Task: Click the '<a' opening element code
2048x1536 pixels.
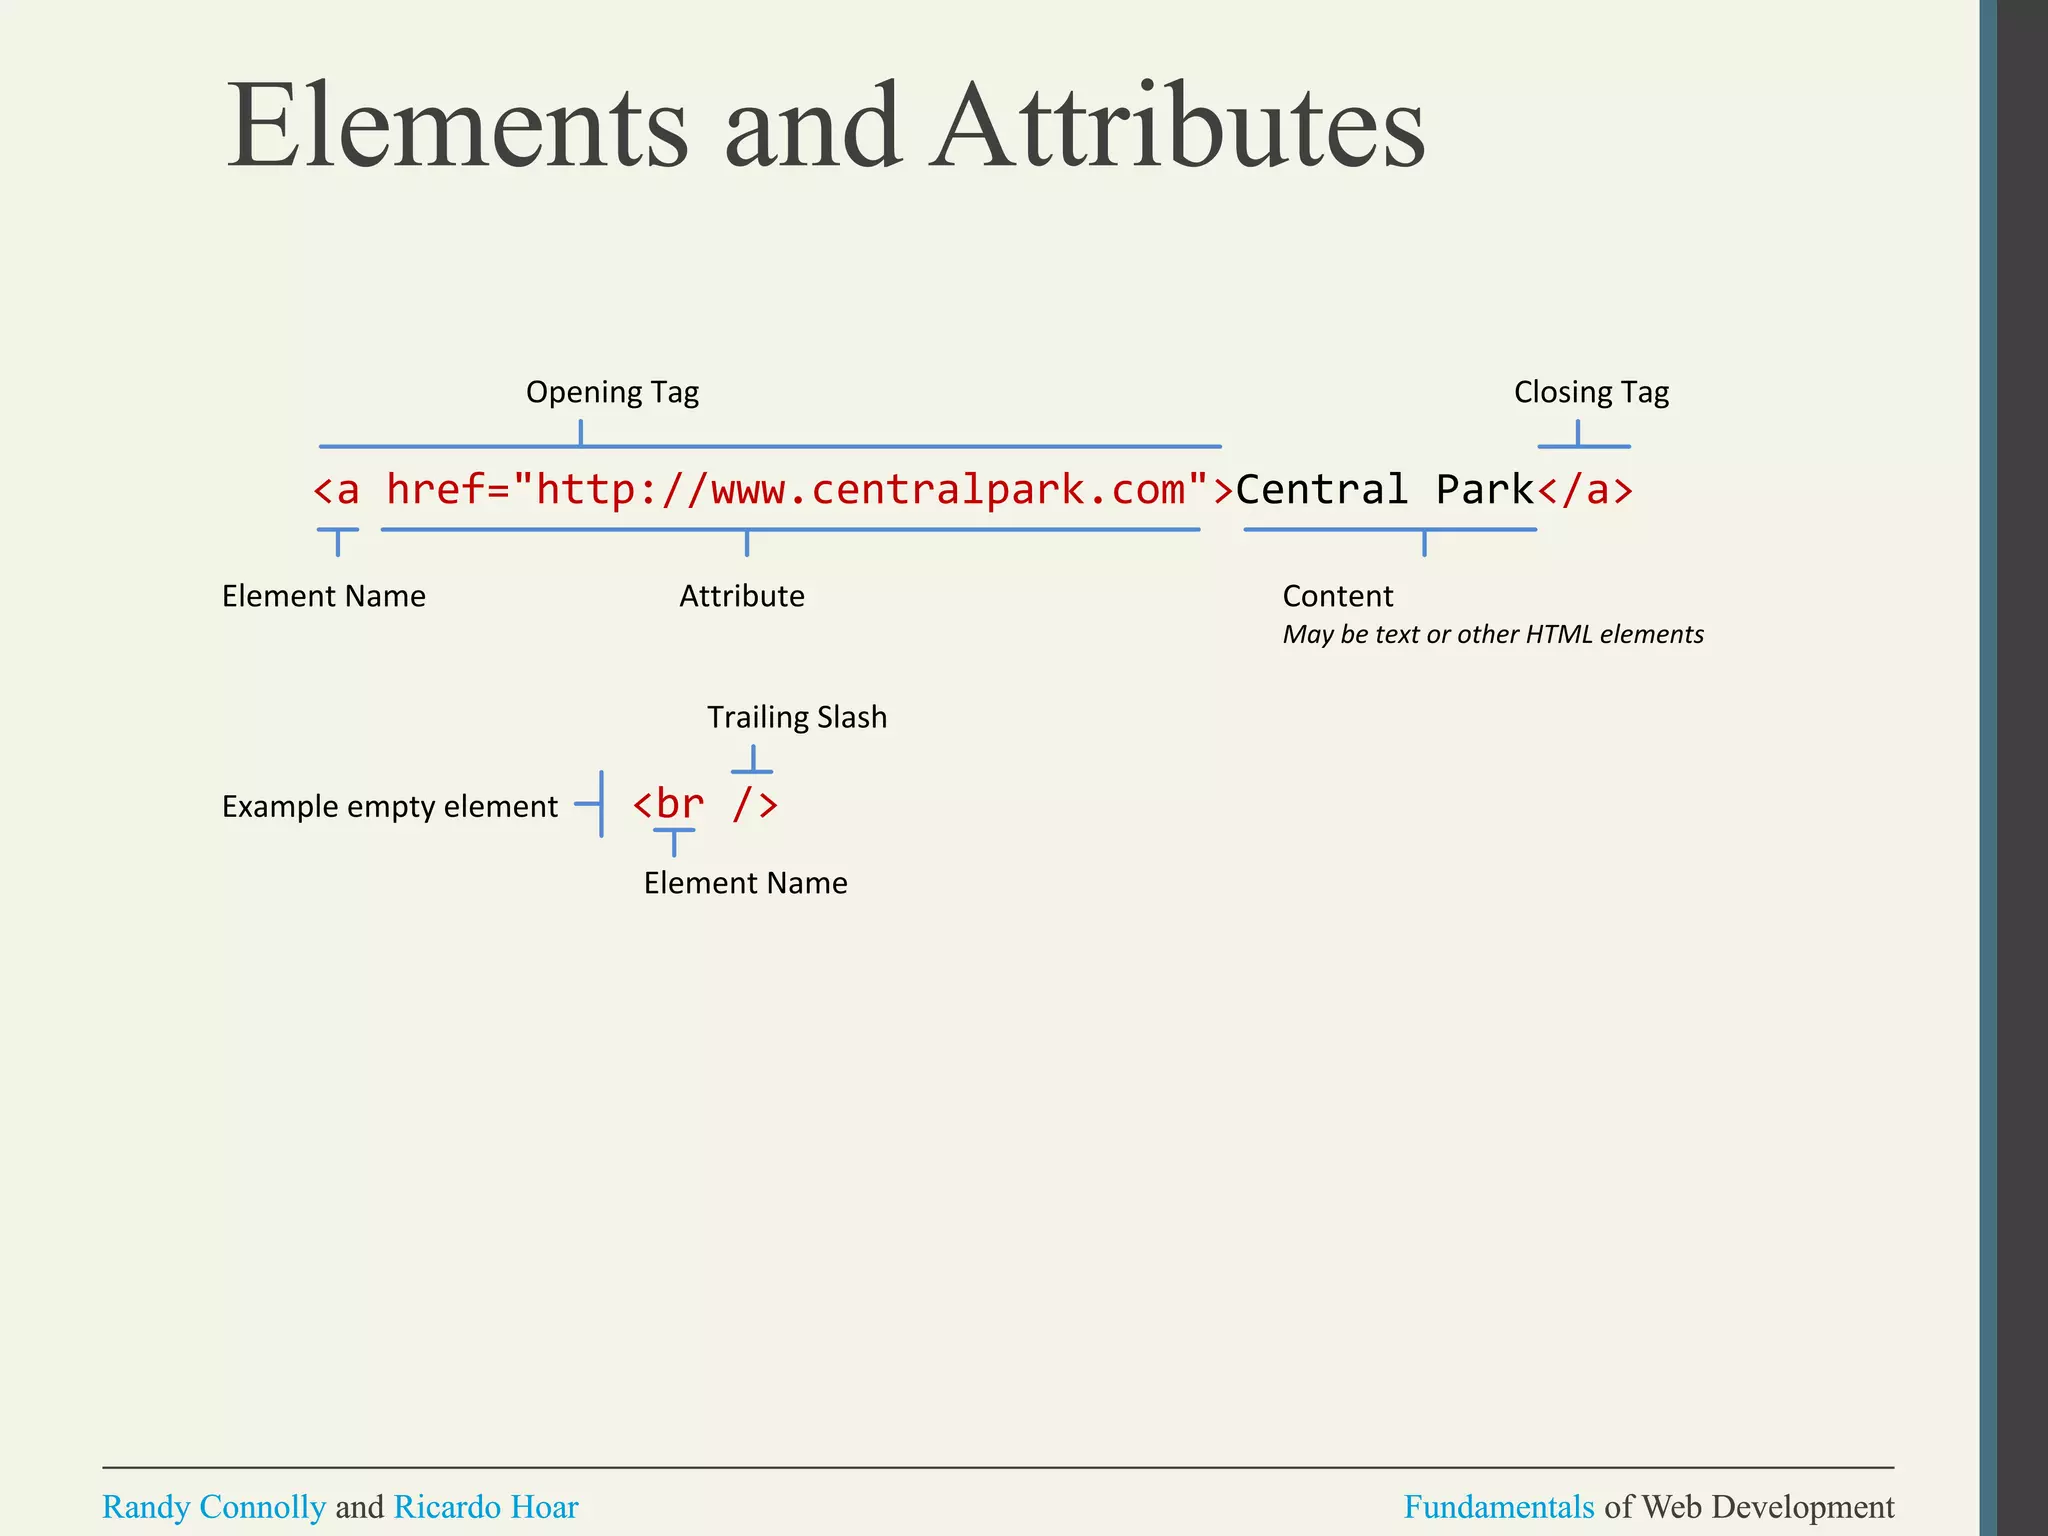Action: tap(336, 490)
